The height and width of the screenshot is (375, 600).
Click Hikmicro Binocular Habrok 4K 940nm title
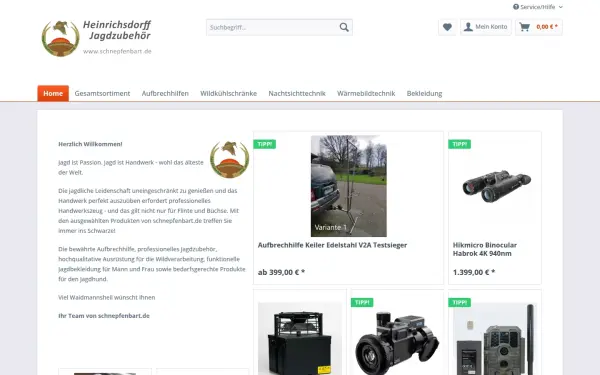coord(485,249)
